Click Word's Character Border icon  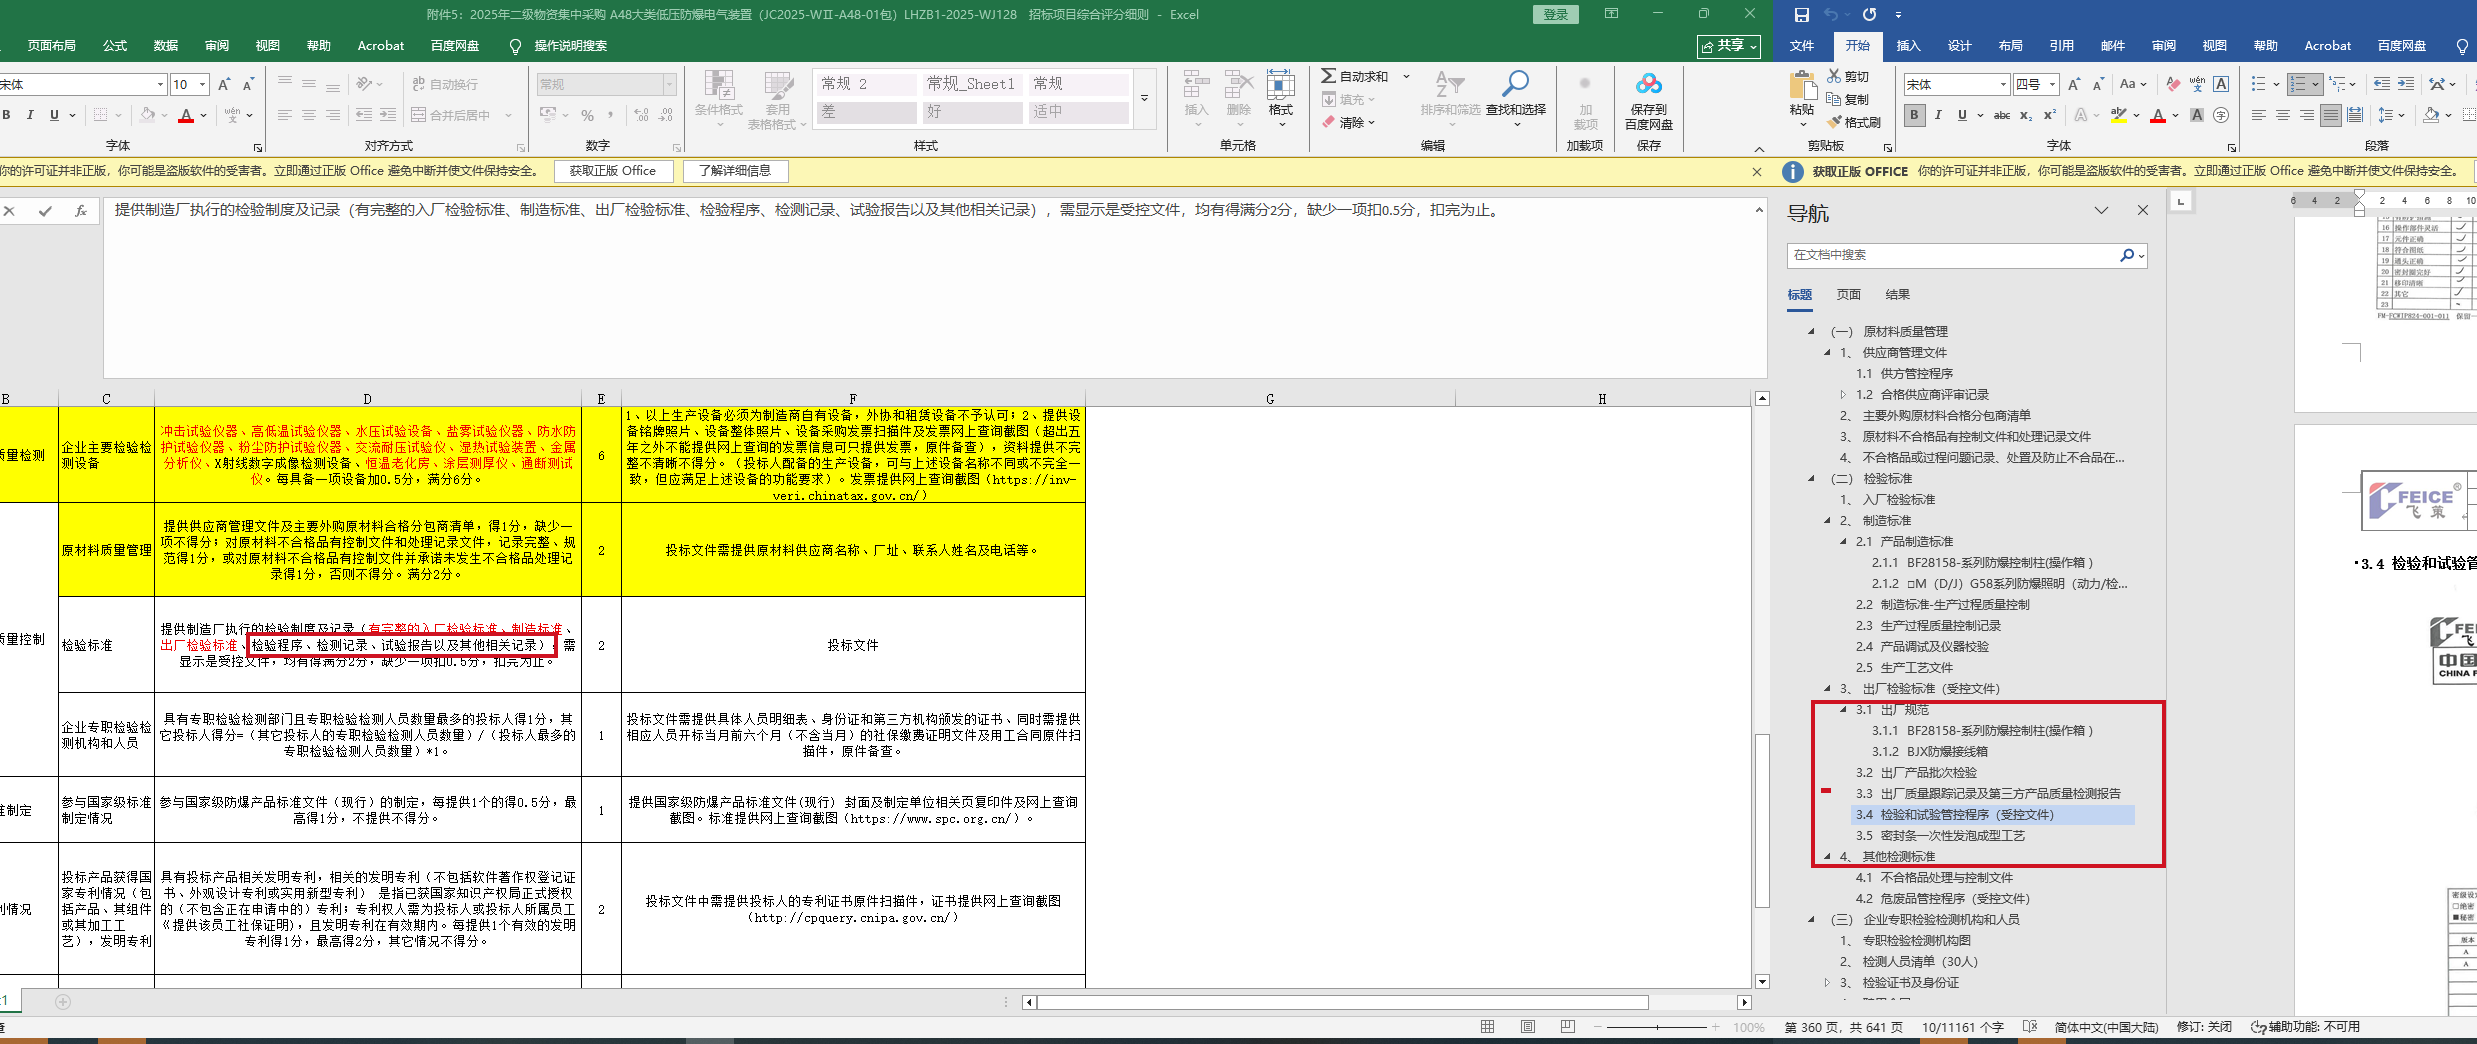coord(2221,84)
